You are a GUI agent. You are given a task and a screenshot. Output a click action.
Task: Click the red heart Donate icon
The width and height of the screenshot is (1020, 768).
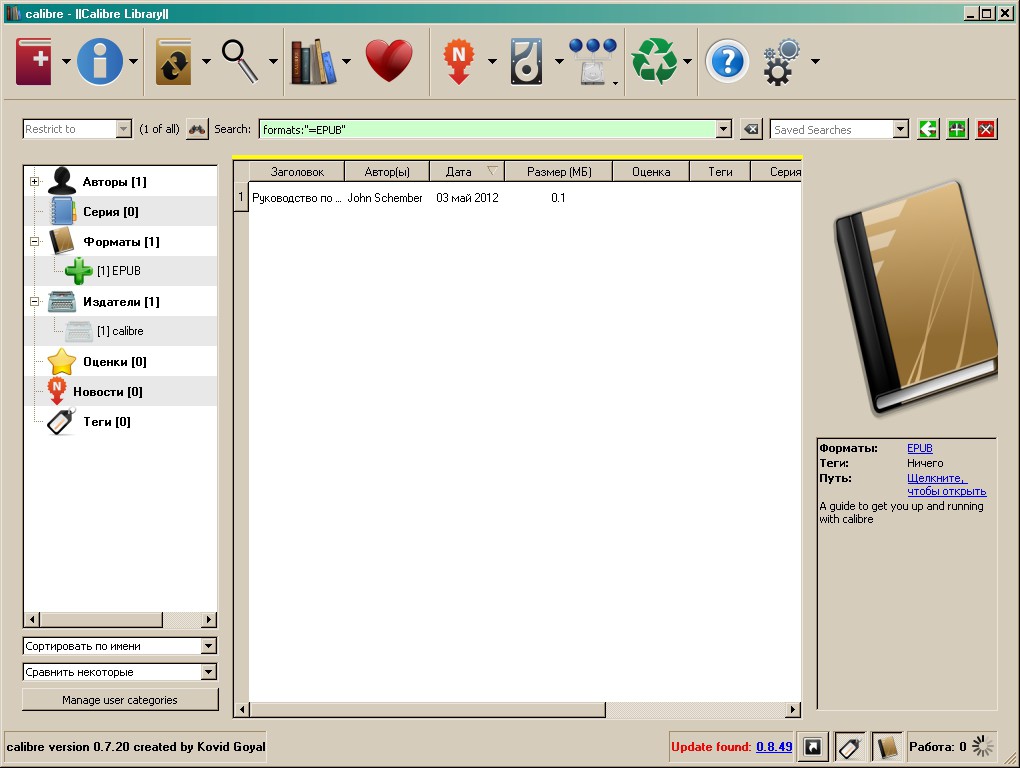point(389,61)
